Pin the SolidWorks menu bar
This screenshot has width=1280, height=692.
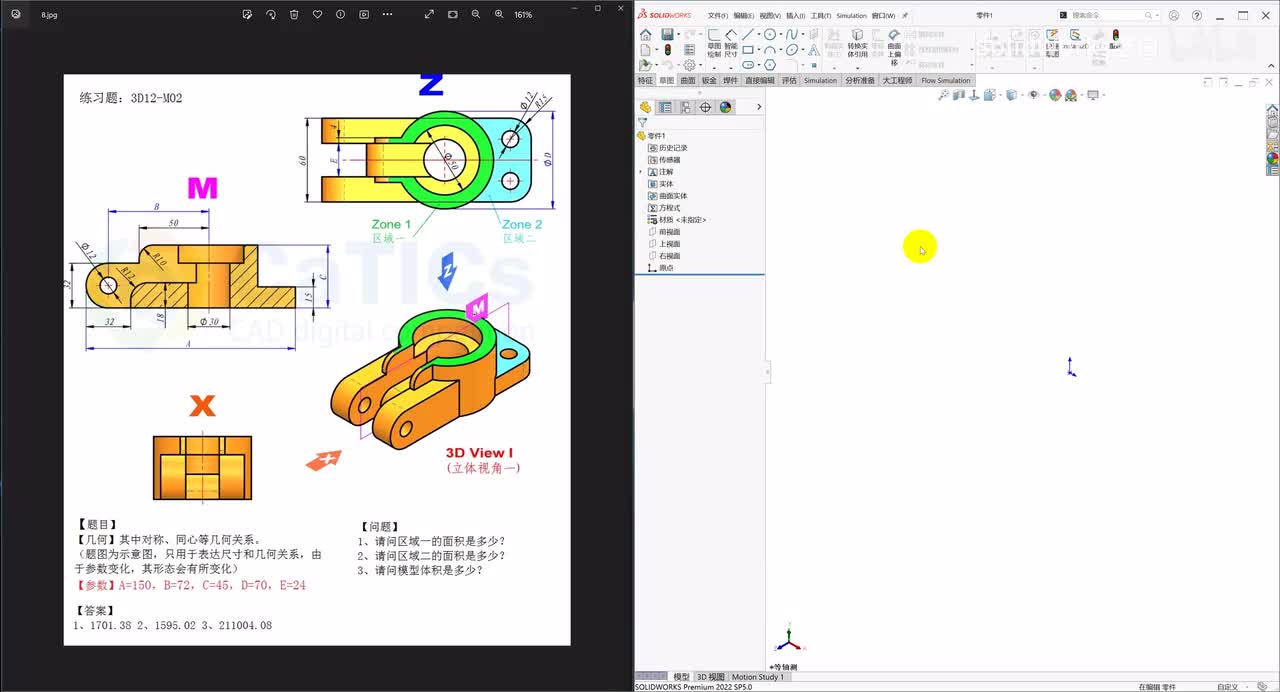pos(905,16)
